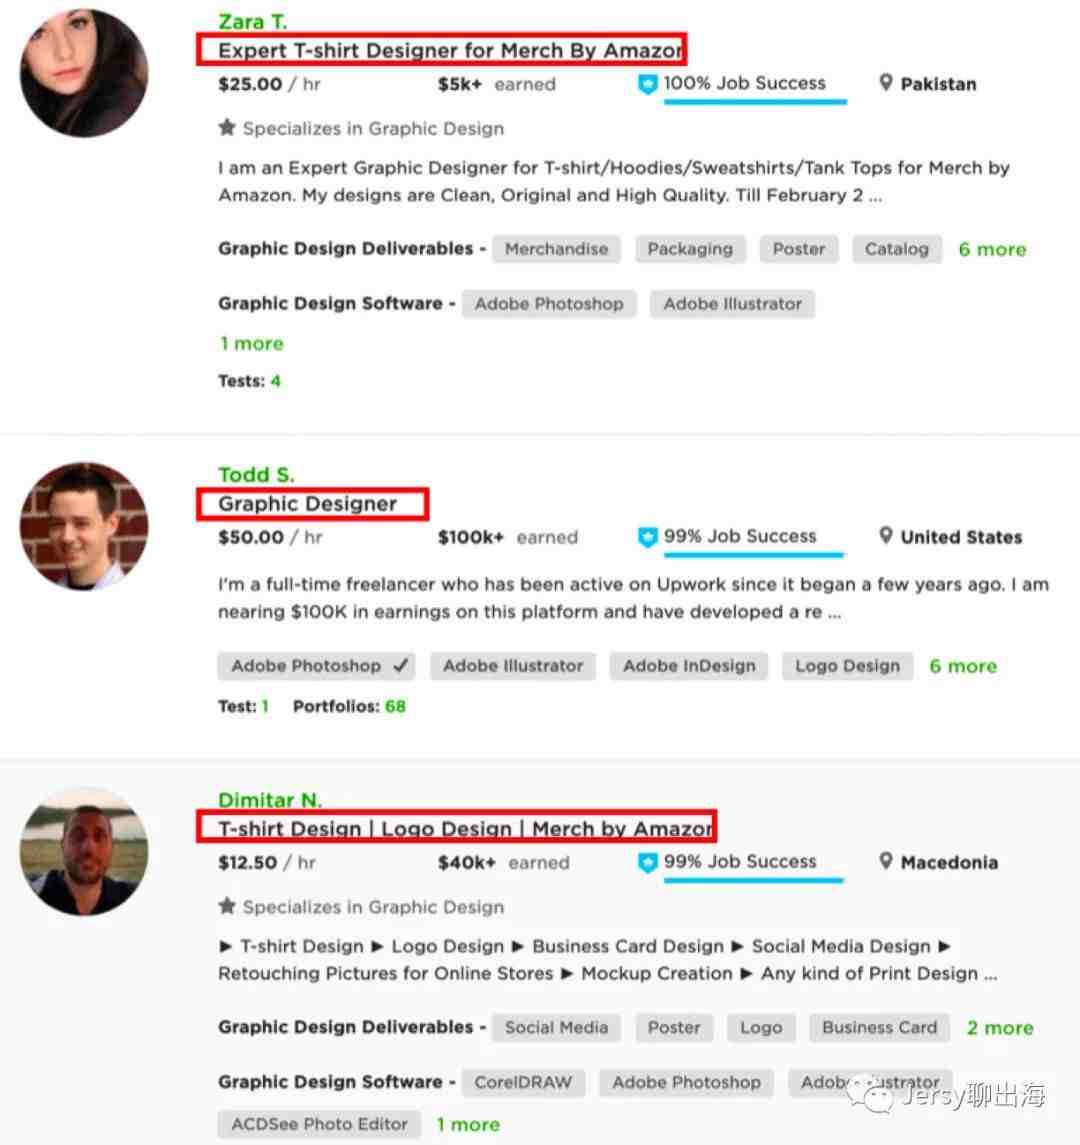Click the location pin beside Macedonia

pos(886,861)
